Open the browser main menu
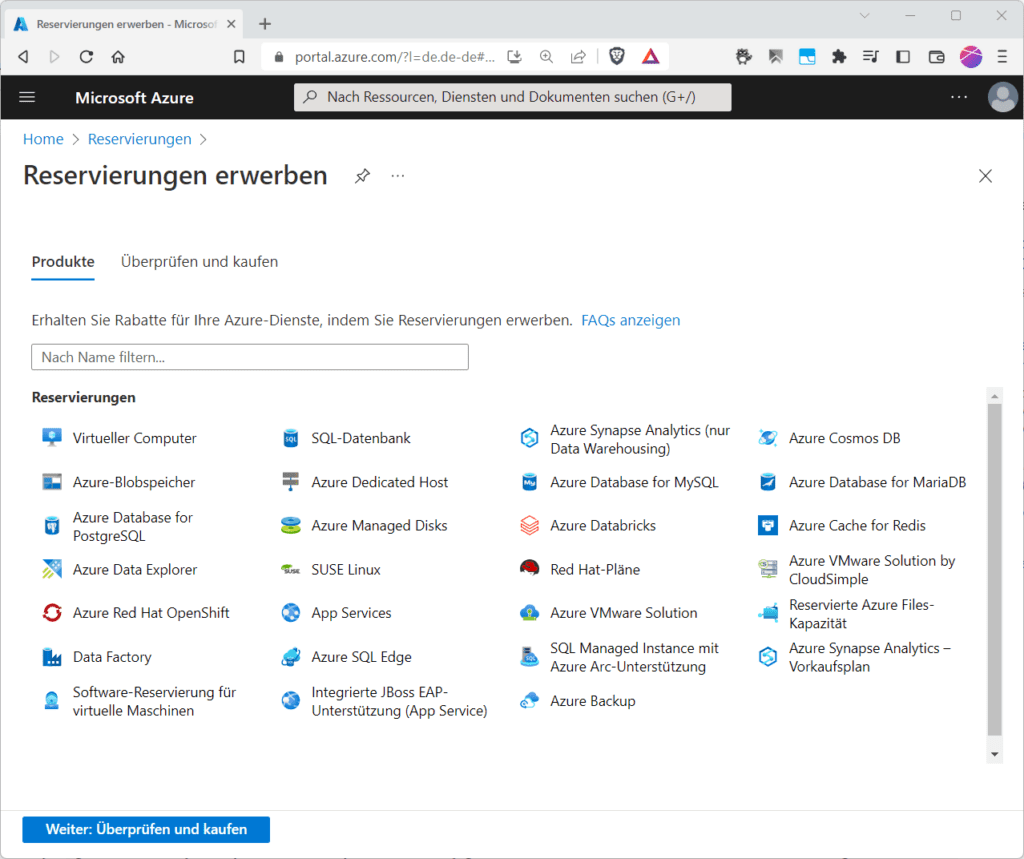The height and width of the screenshot is (859, 1024). click(x=1002, y=57)
